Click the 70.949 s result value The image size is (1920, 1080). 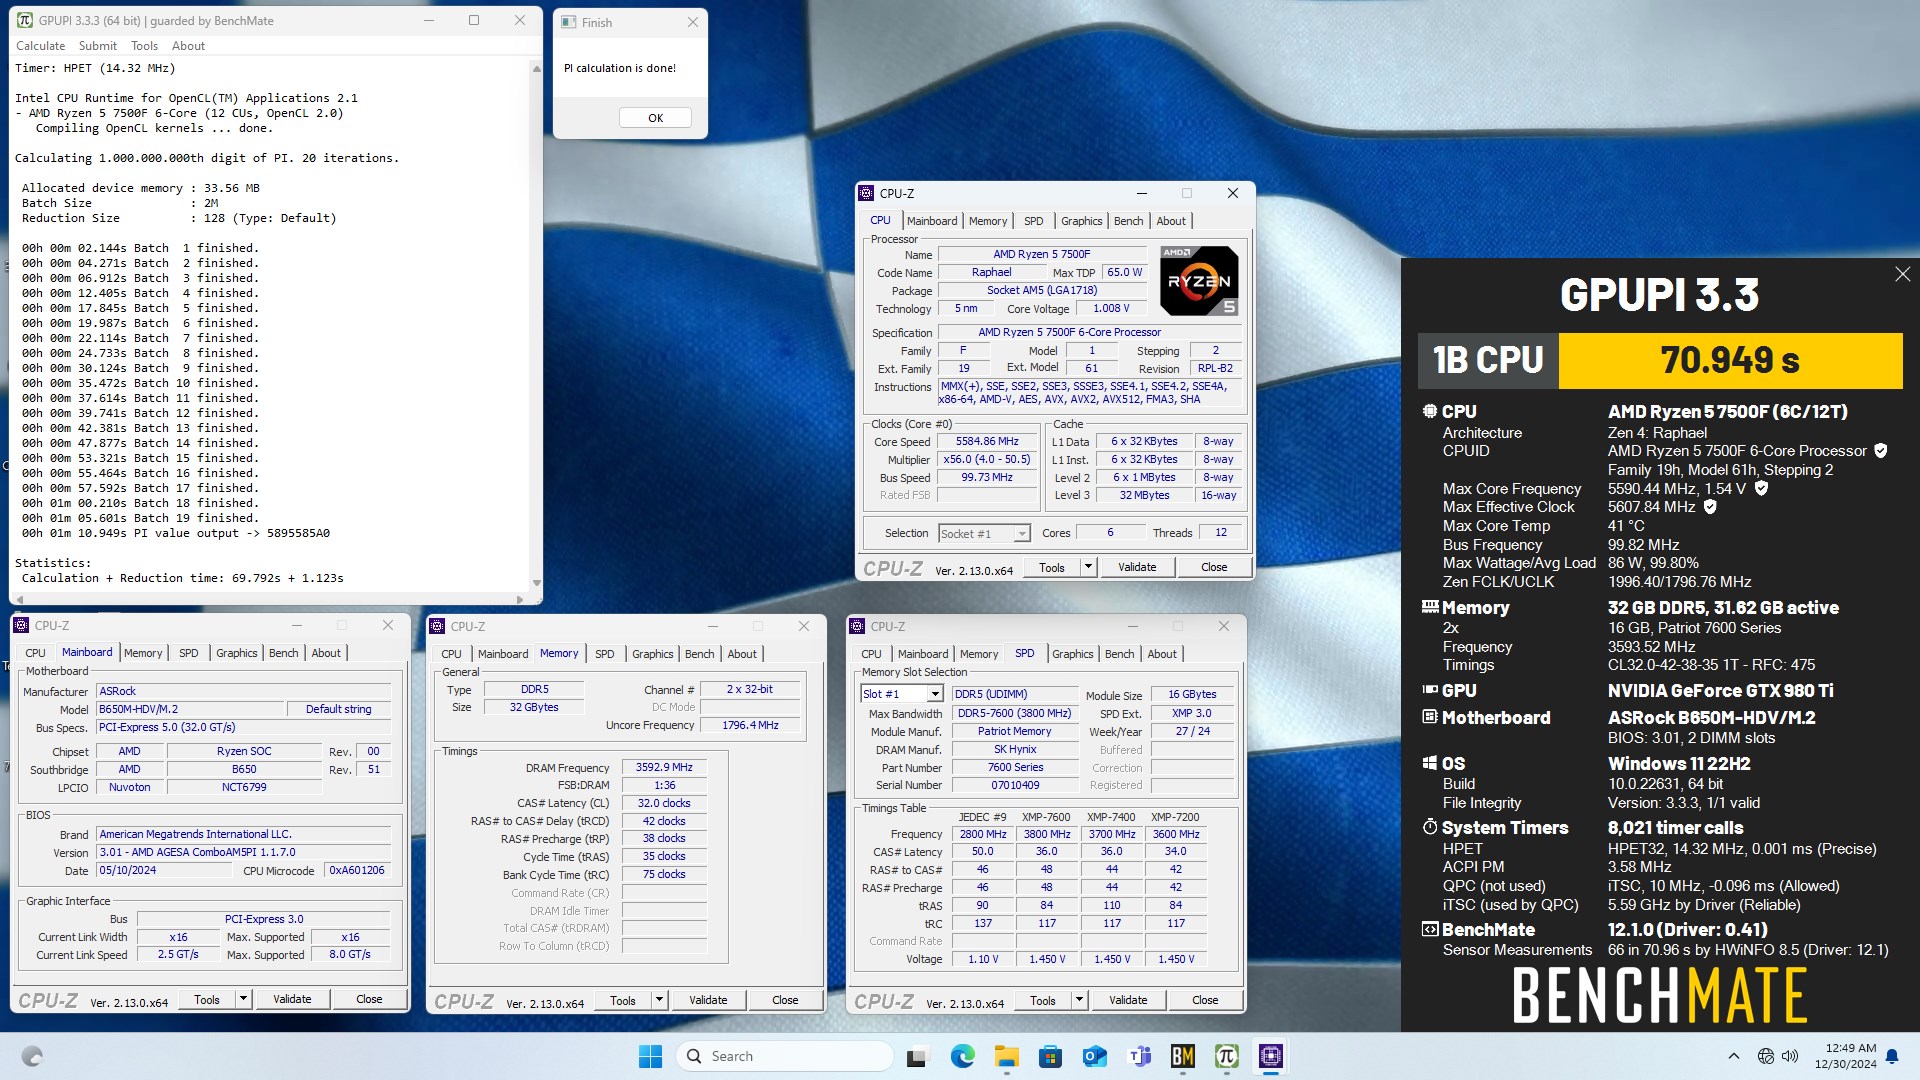coord(1730,360)
